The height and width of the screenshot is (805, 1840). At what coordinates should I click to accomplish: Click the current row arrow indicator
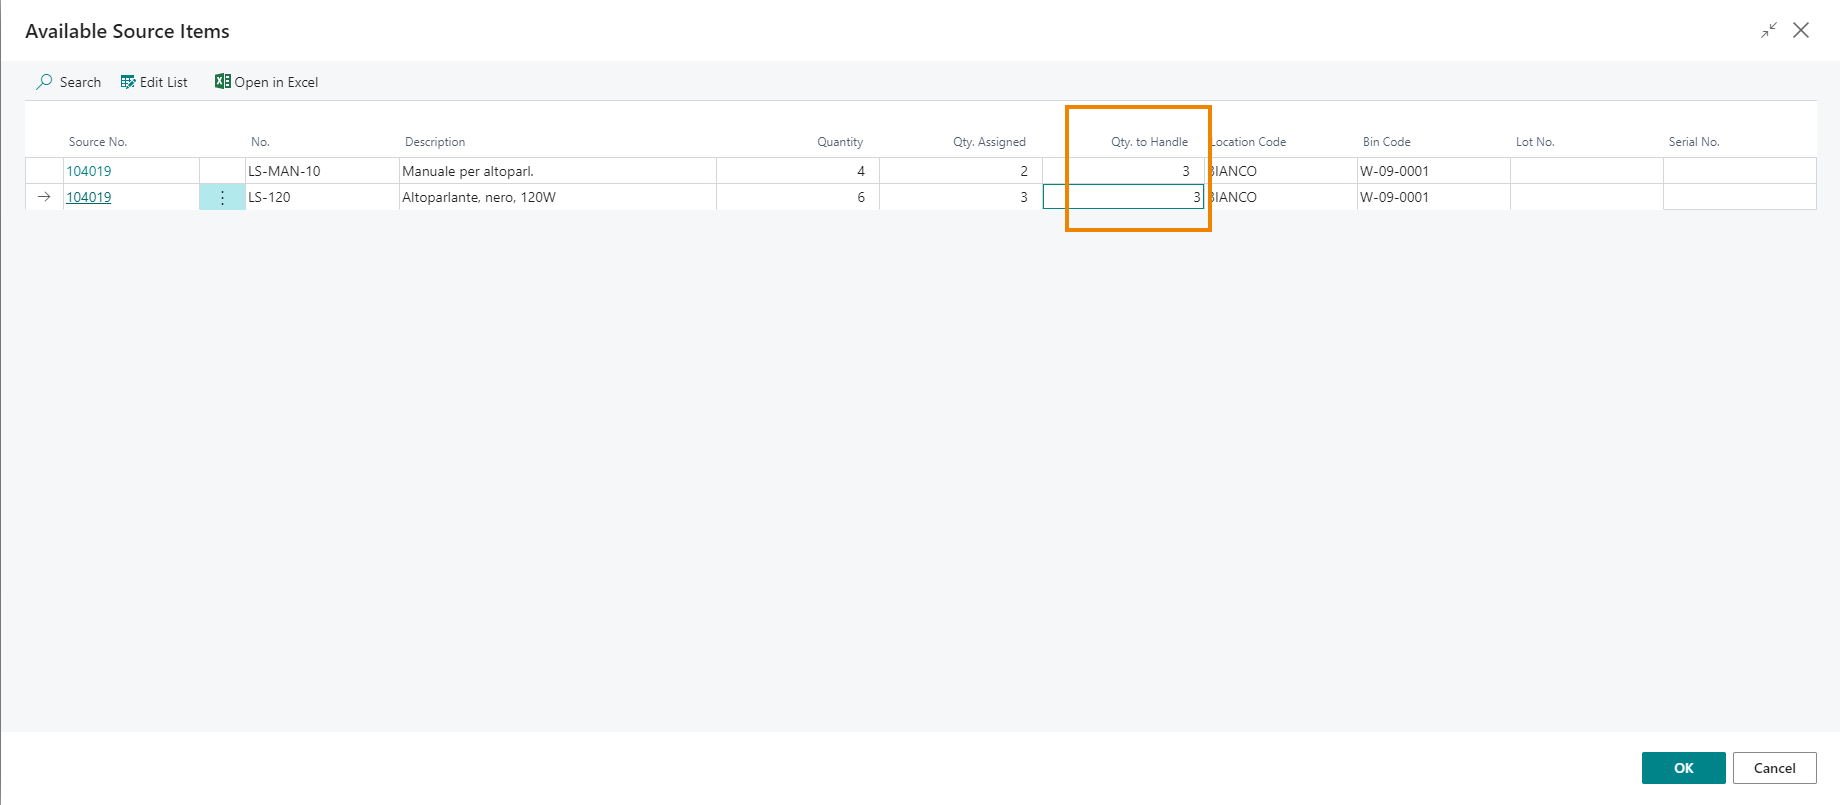click(44, 197)
